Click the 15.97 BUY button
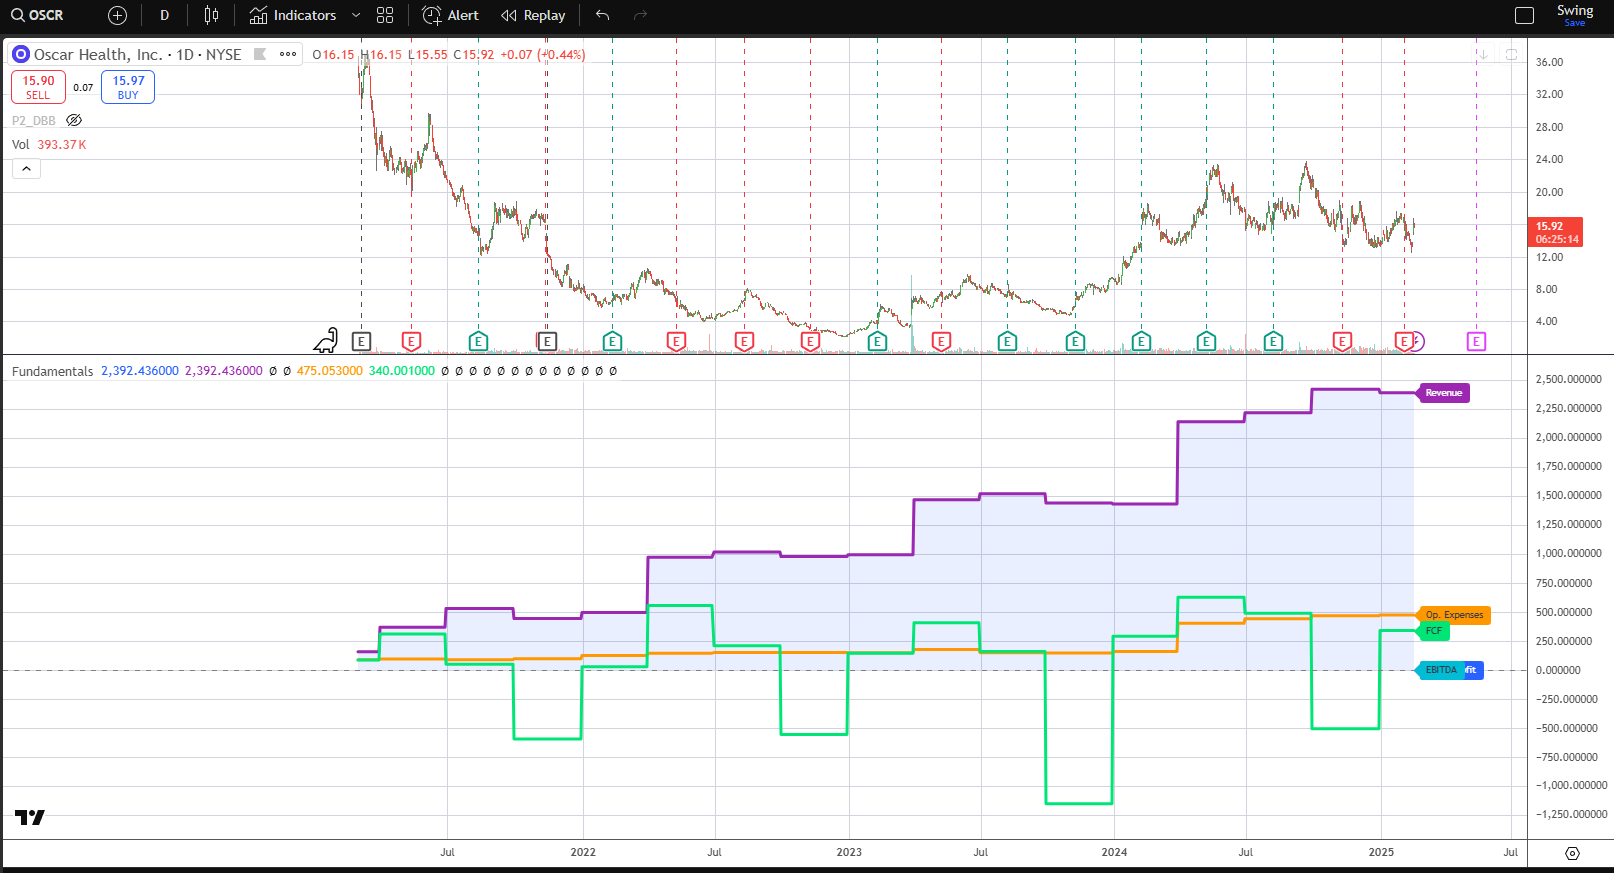 coord(128,87)
